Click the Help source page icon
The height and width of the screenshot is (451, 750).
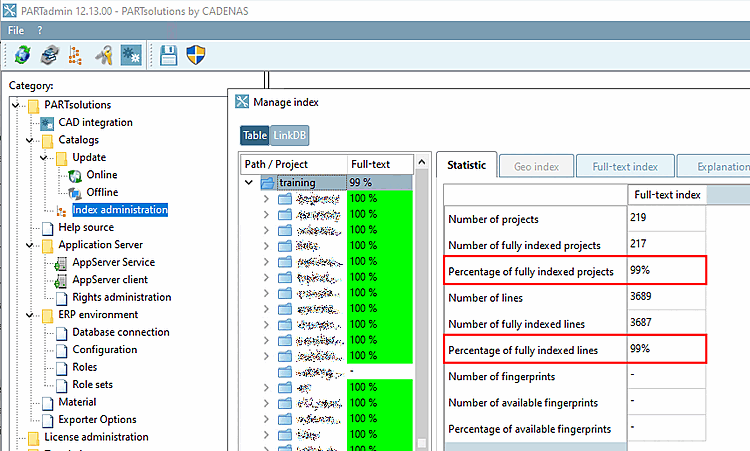pyautogui.click(x=47, y=229)
